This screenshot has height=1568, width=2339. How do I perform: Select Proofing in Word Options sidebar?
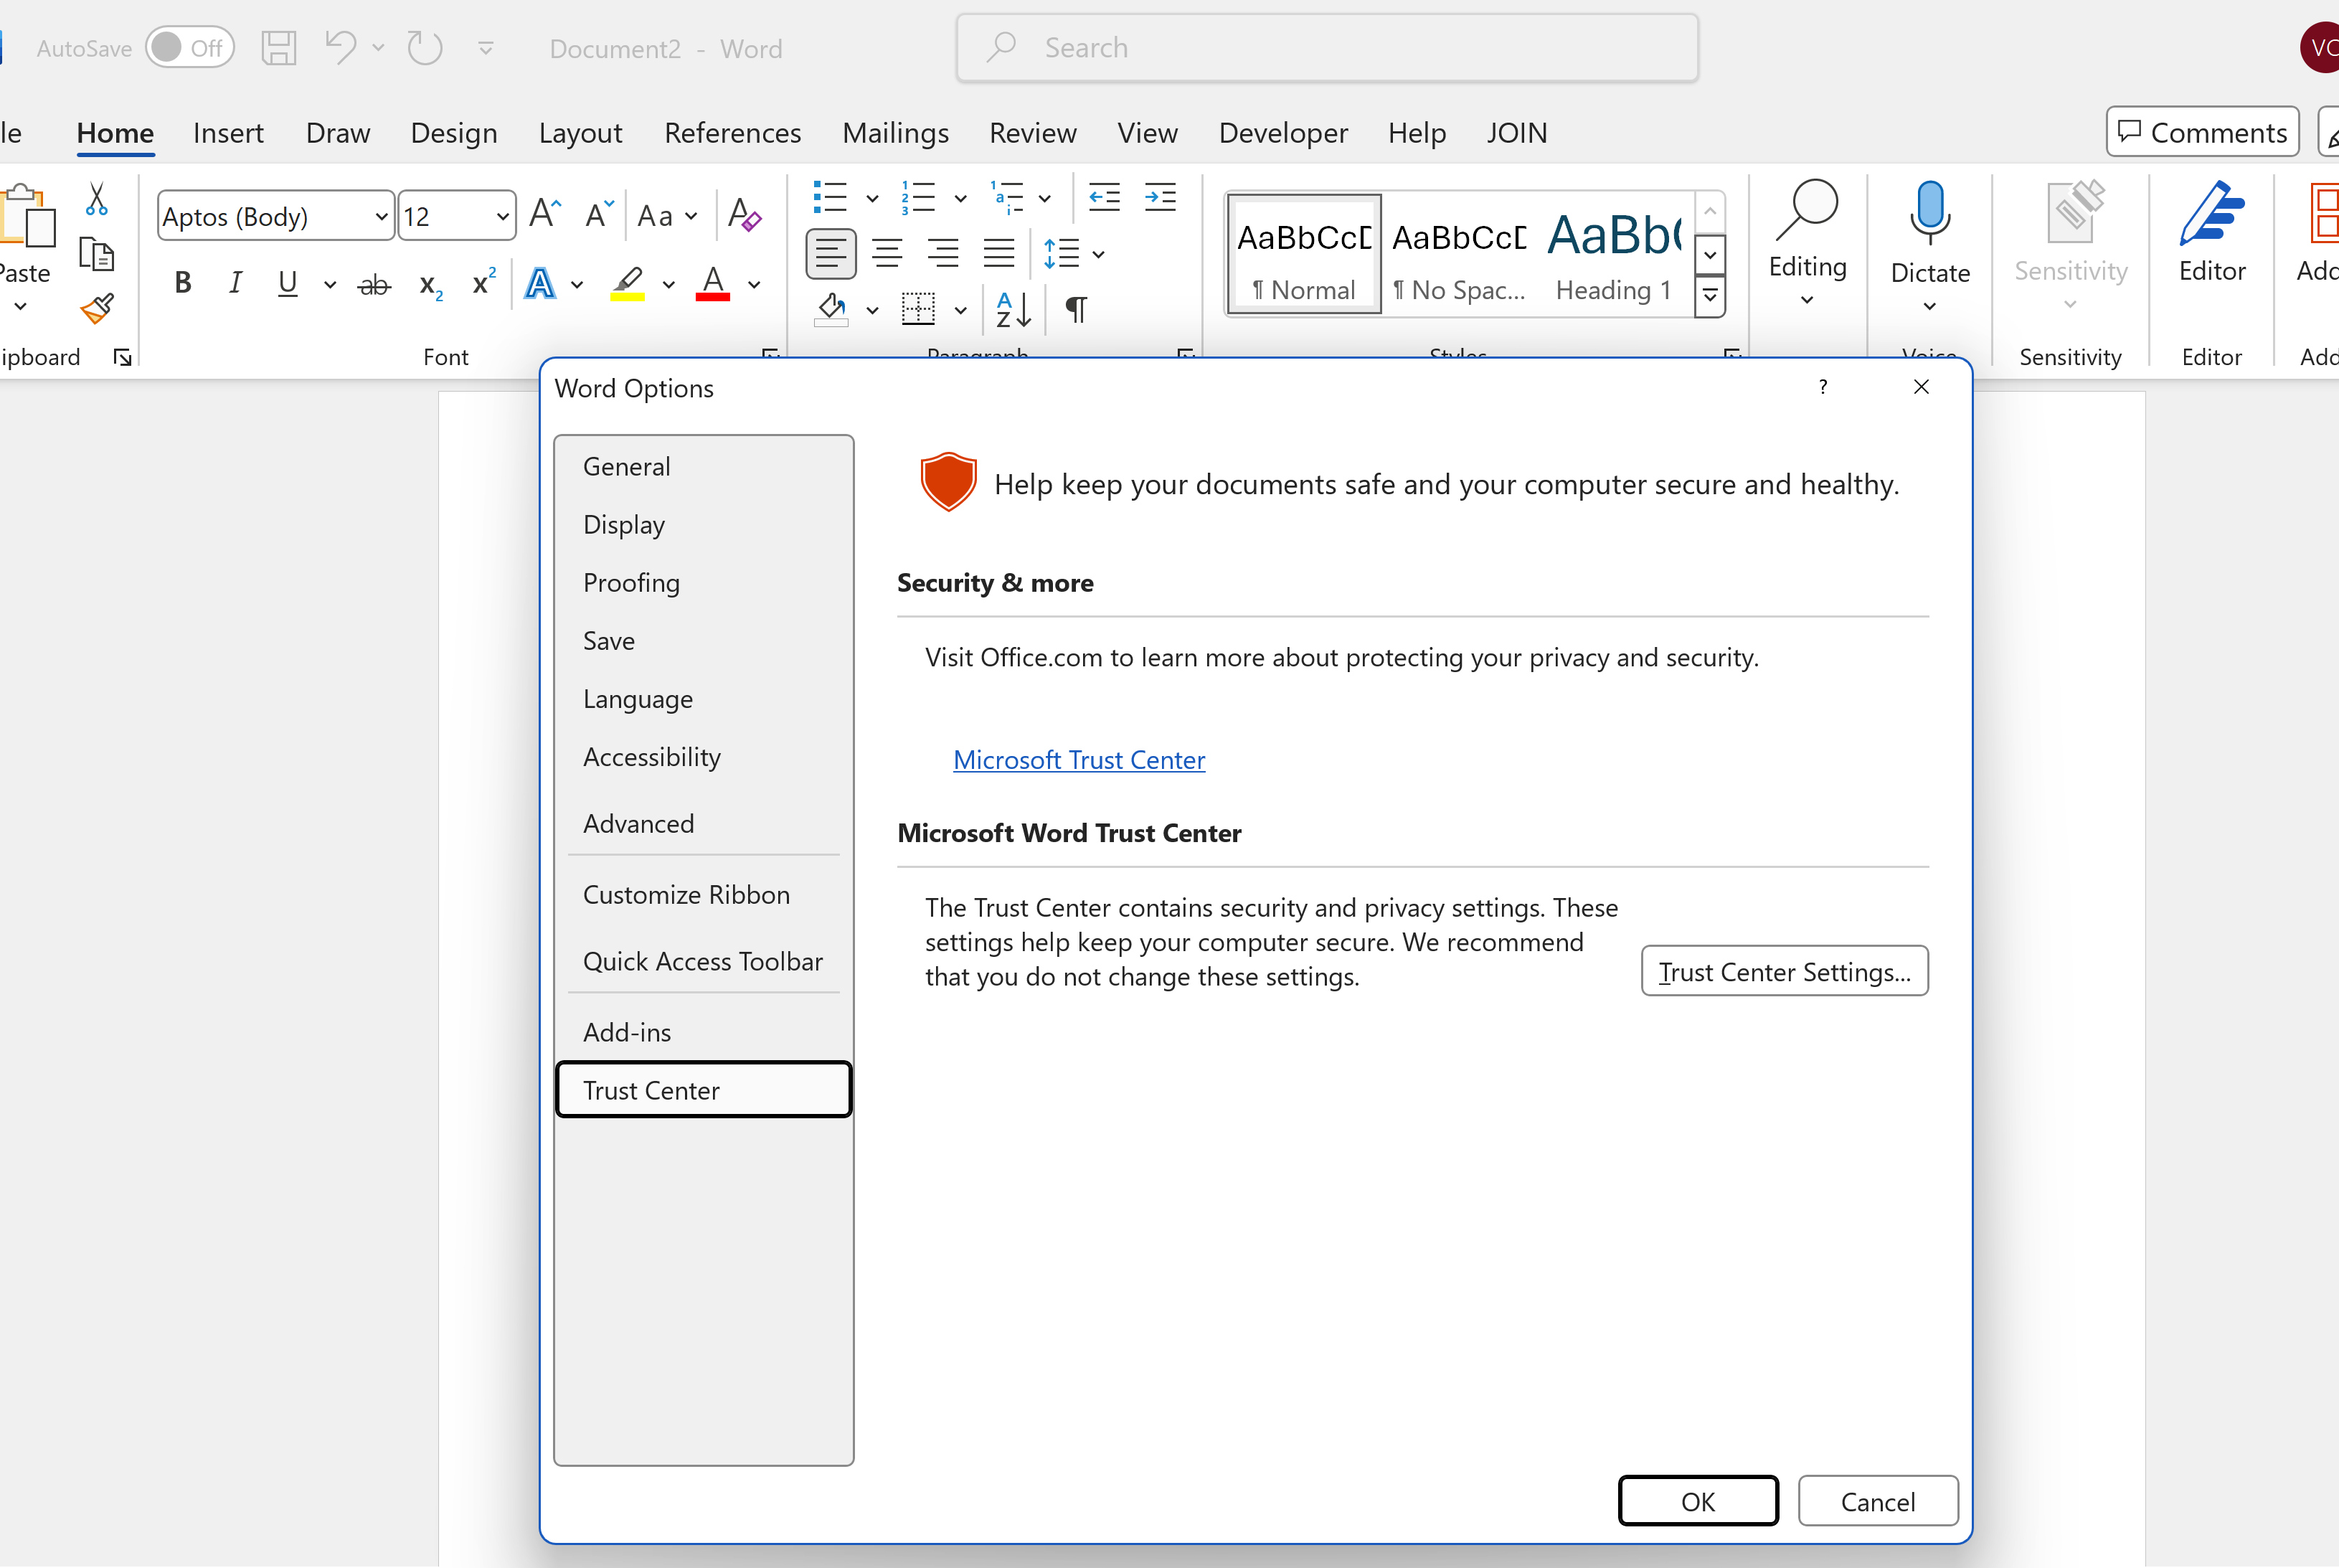point(703,583)
